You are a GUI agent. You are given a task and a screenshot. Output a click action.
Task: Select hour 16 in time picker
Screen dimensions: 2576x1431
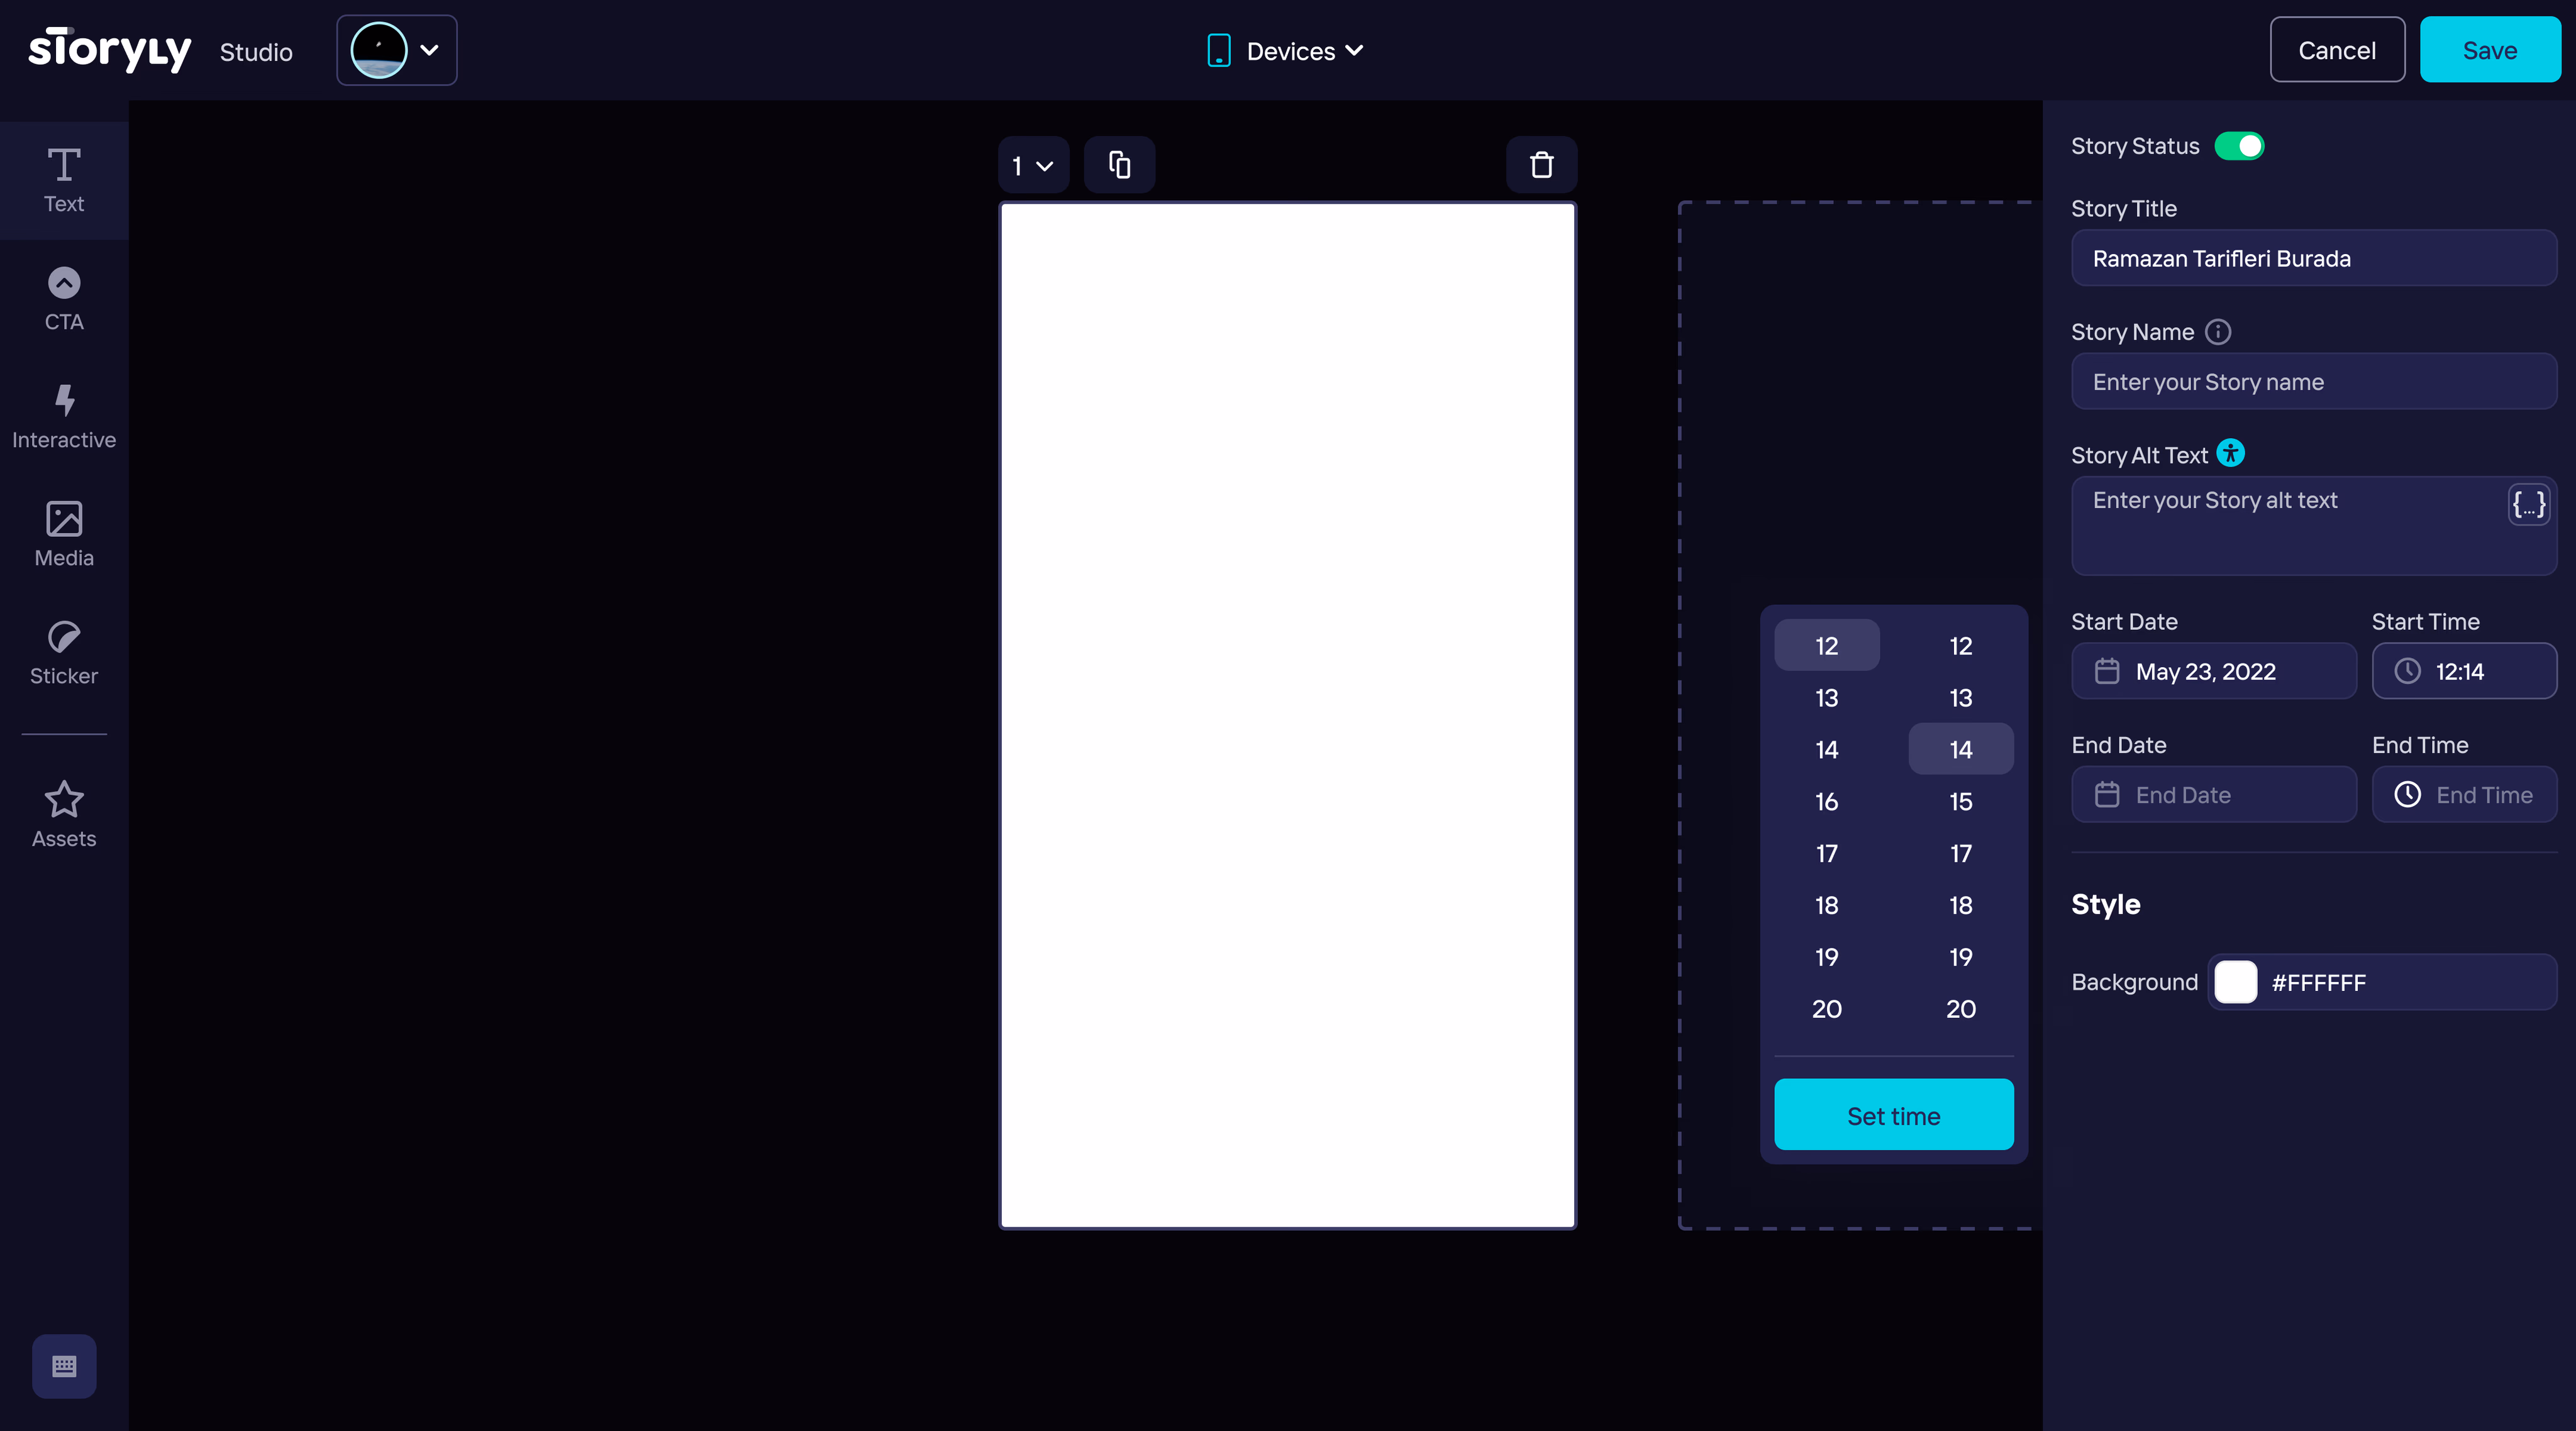[1826, 801]
